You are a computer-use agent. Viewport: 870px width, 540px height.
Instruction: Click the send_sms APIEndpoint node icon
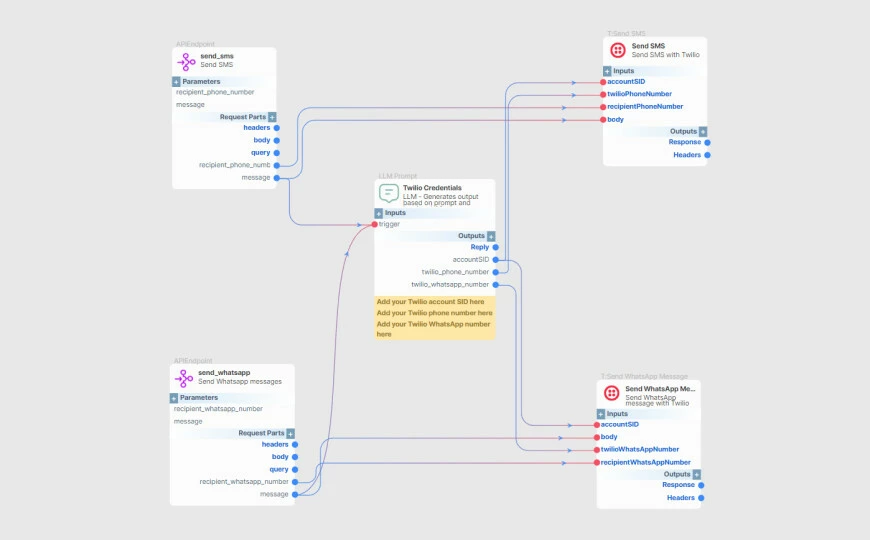click(186, 61)
